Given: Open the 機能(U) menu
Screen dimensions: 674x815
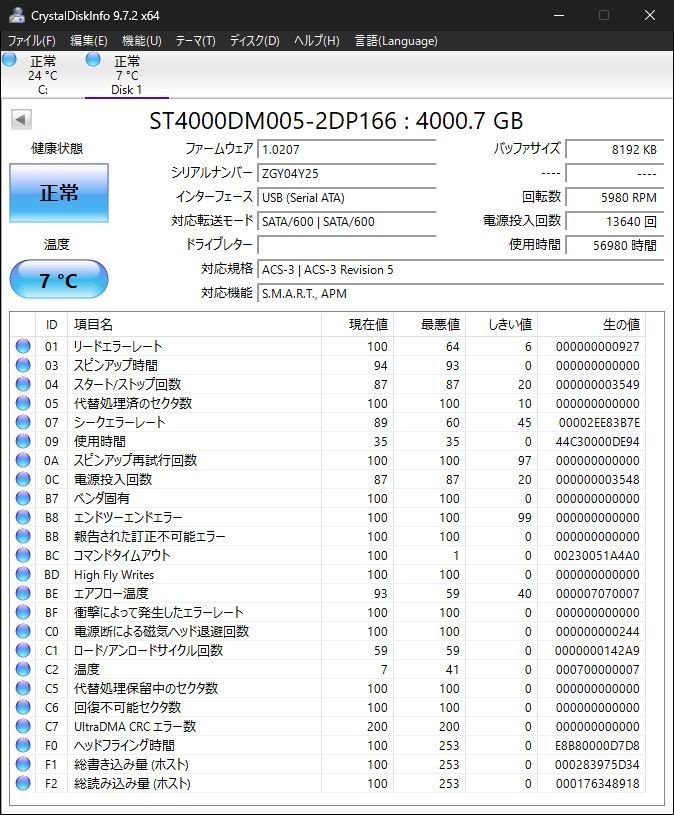Looking at the screenshot, I should [141, 41].
